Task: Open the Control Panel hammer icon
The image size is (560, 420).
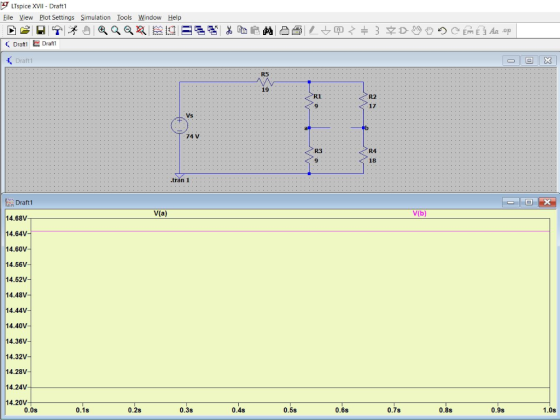Action: [57, 31]
